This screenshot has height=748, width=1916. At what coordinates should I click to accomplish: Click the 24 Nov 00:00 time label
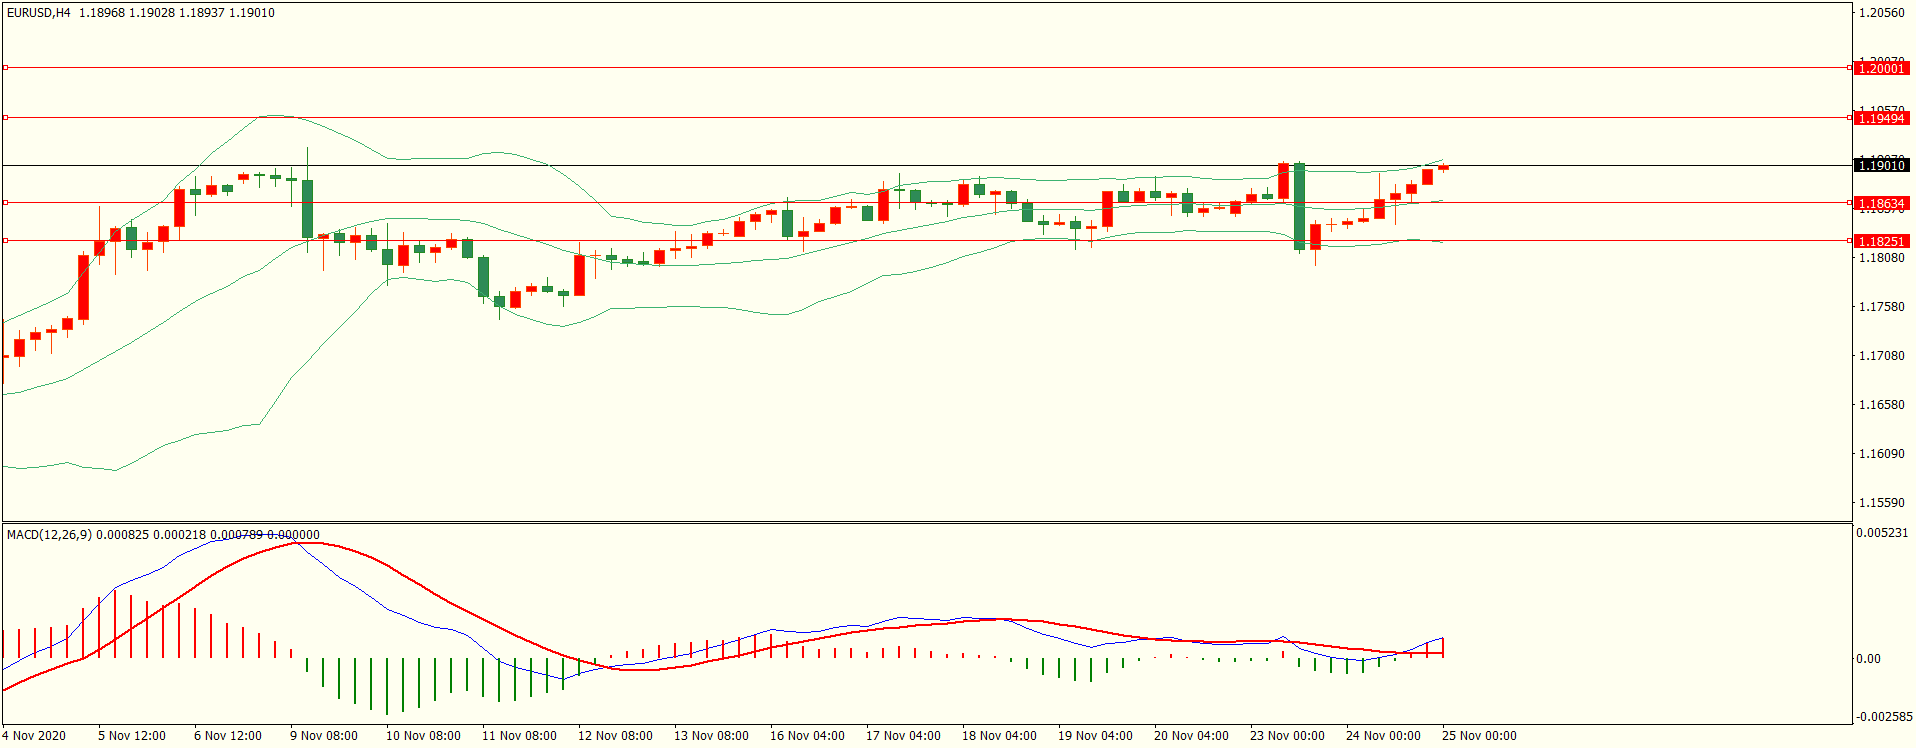click(1383, 736)
